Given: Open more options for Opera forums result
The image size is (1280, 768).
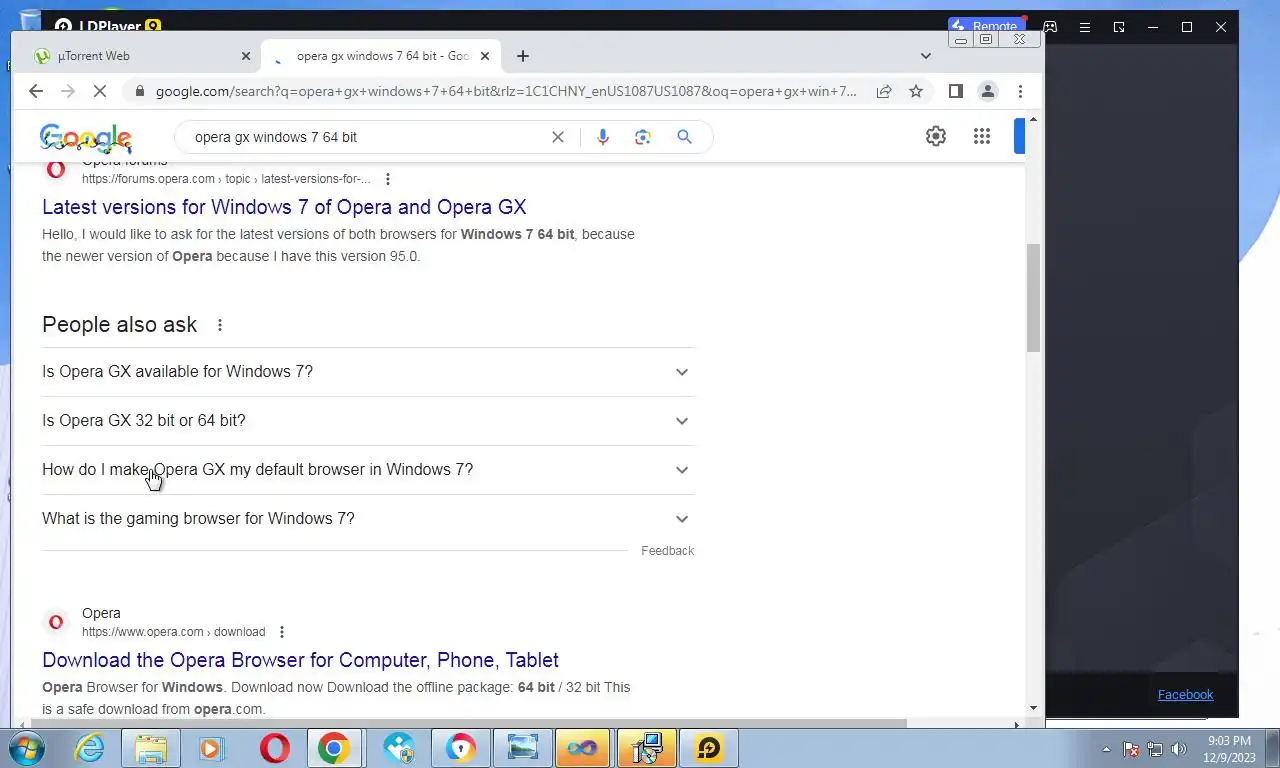Looking at the screenshot, I should (388, 179).
